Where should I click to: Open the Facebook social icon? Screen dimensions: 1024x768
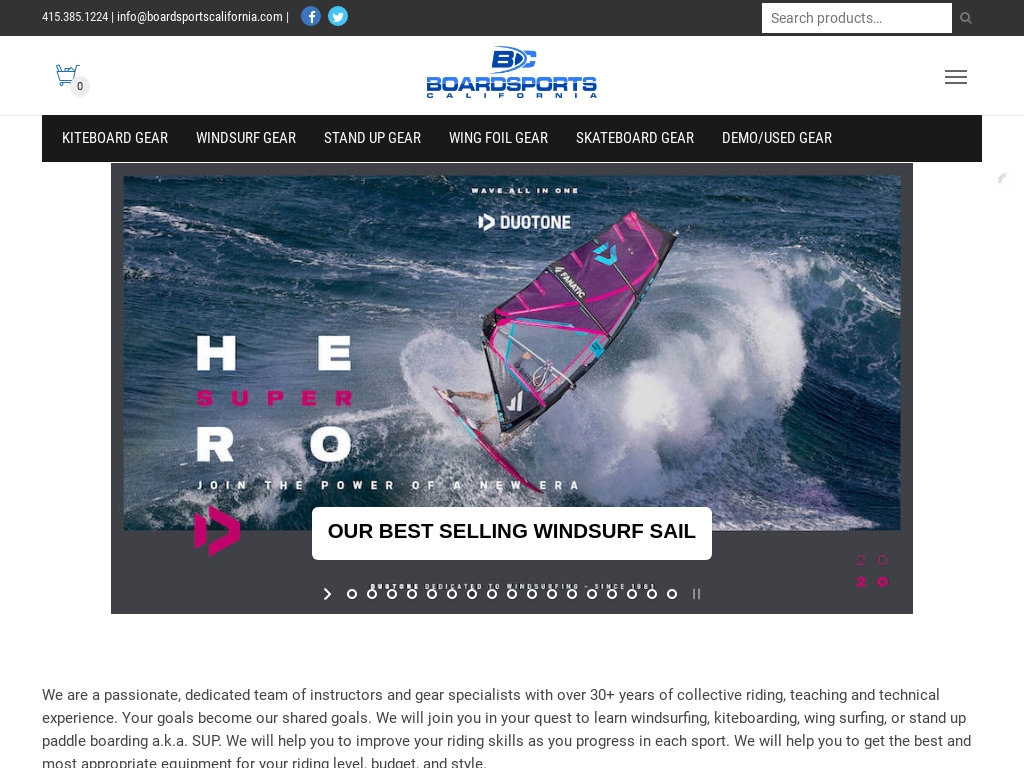pyautogui.click(x=311, y=16)
